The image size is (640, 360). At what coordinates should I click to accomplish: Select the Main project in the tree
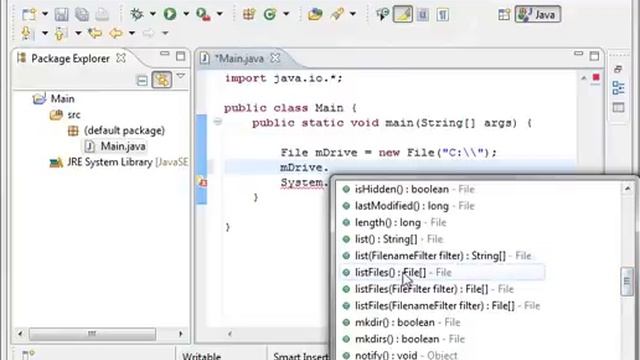point(62,99)
